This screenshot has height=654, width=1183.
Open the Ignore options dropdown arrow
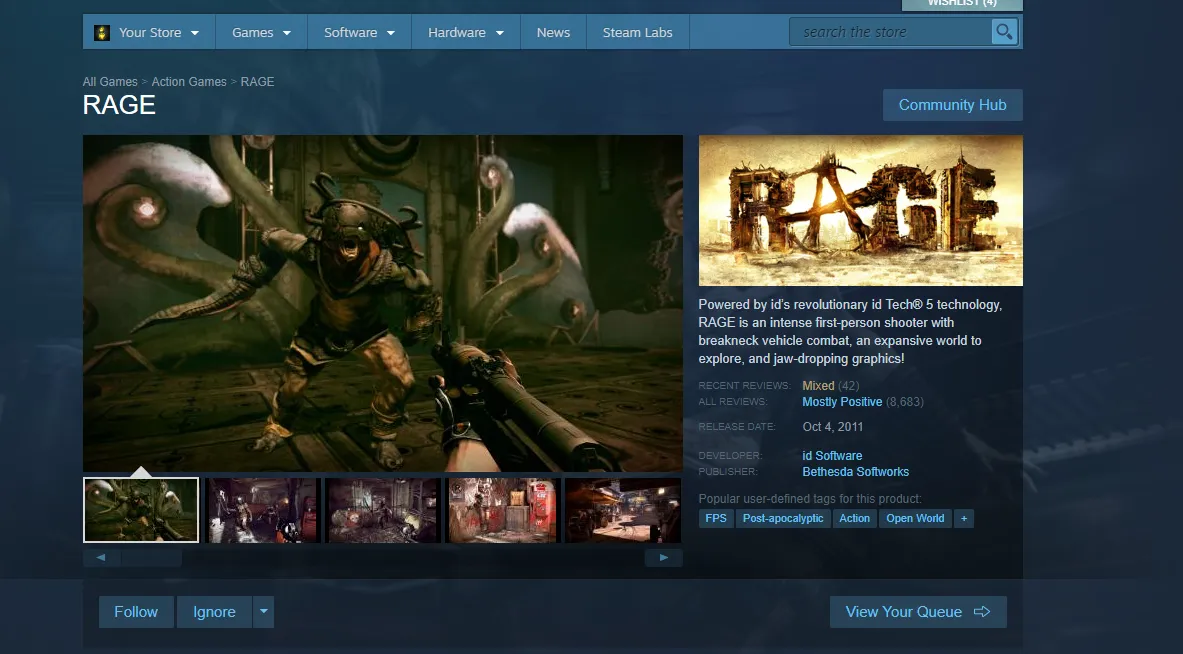[x=263, y=612]
